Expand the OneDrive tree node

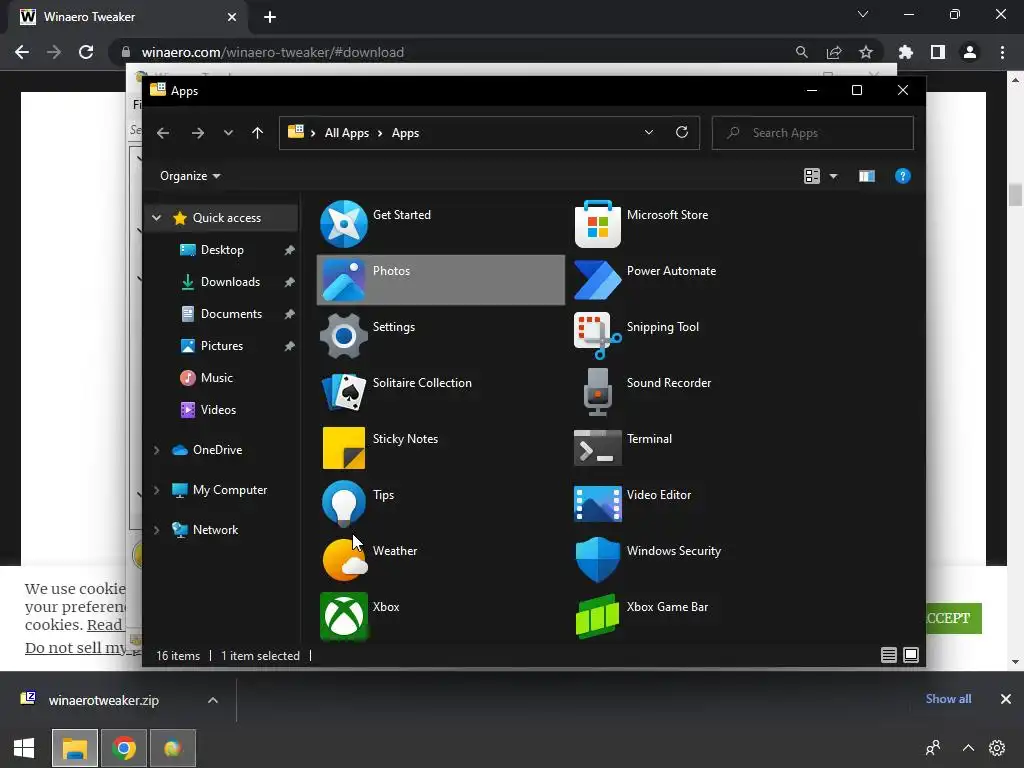tap(156, 450)
